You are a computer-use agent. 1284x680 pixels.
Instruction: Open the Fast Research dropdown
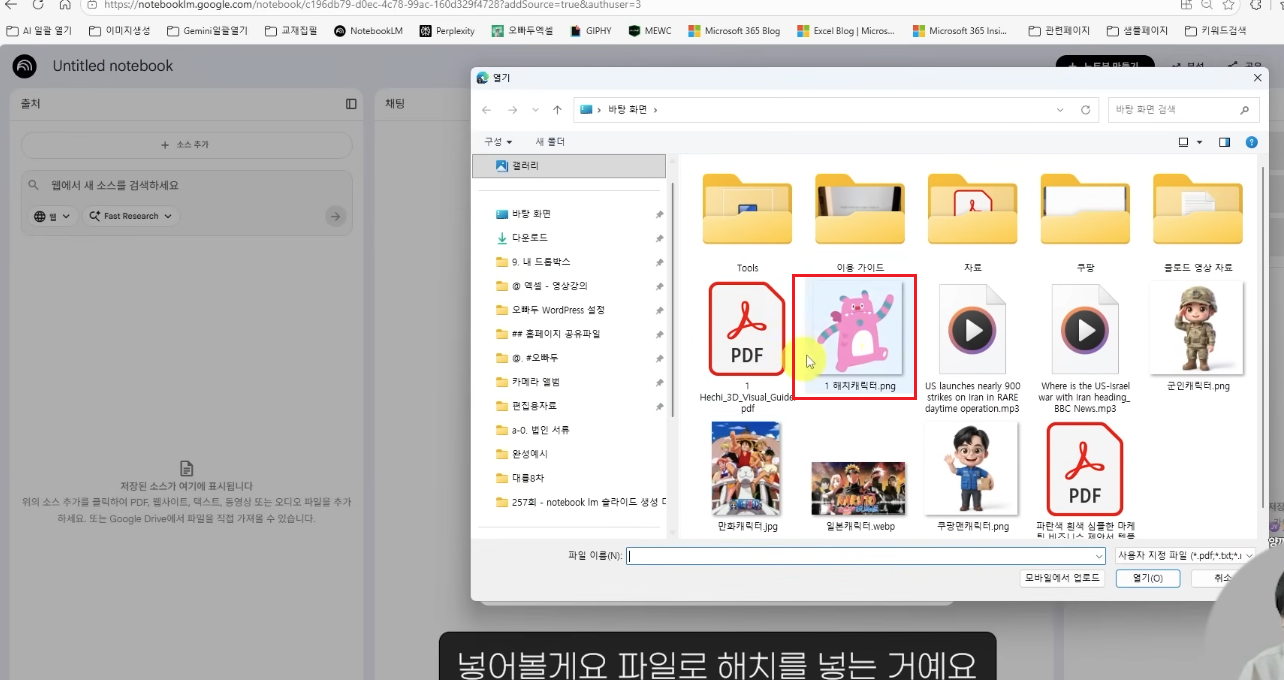pyautogui.click(x=131, y=216)
